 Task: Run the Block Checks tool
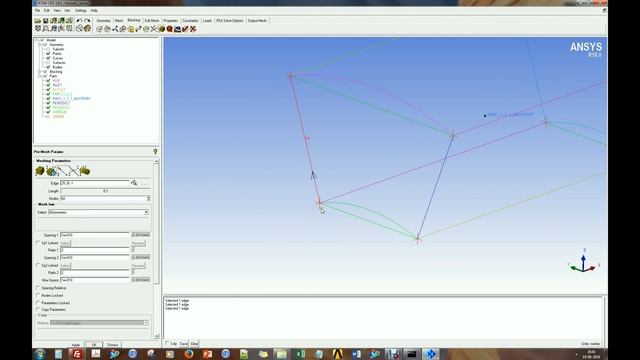click(185, 29)
